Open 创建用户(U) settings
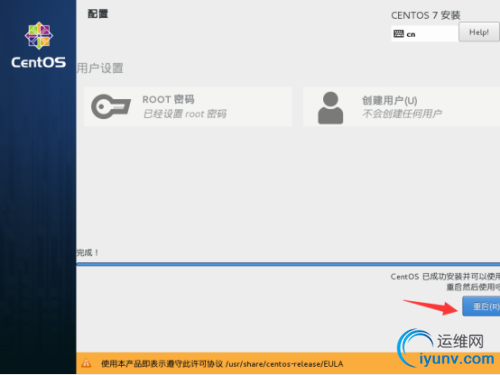Viewport: 500px width, 375px height. pyautogui.click(x=401, y=107)
